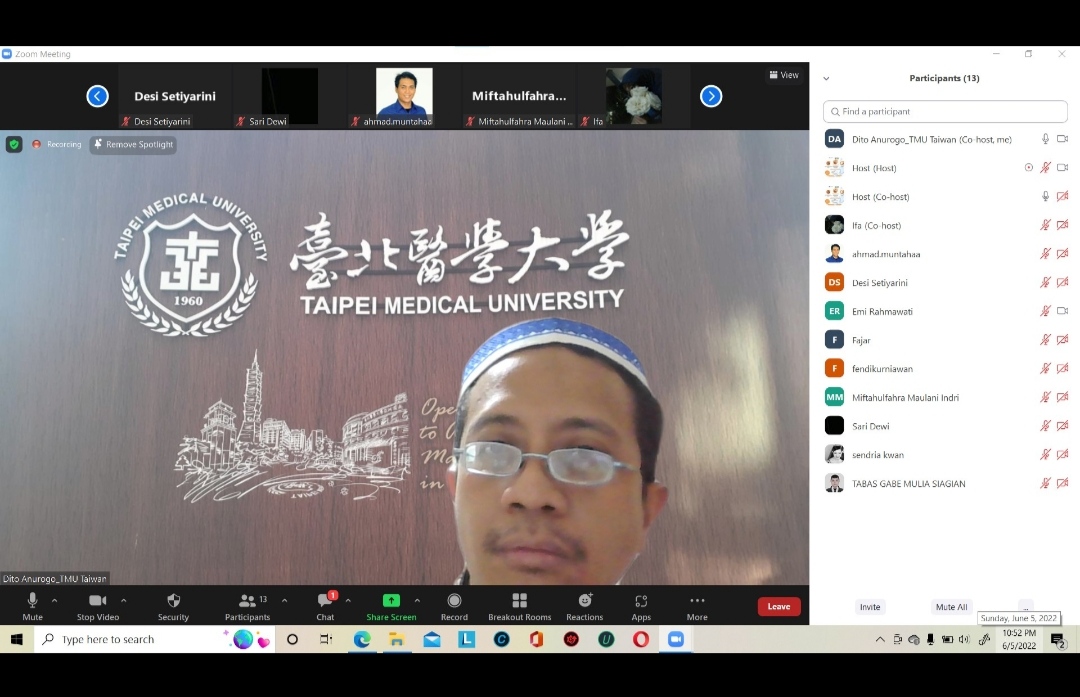Expand the arrow beside Participants button
The width and height of the screenshot is (1080, 697).
pyautogui.click(x=284, y=601)
